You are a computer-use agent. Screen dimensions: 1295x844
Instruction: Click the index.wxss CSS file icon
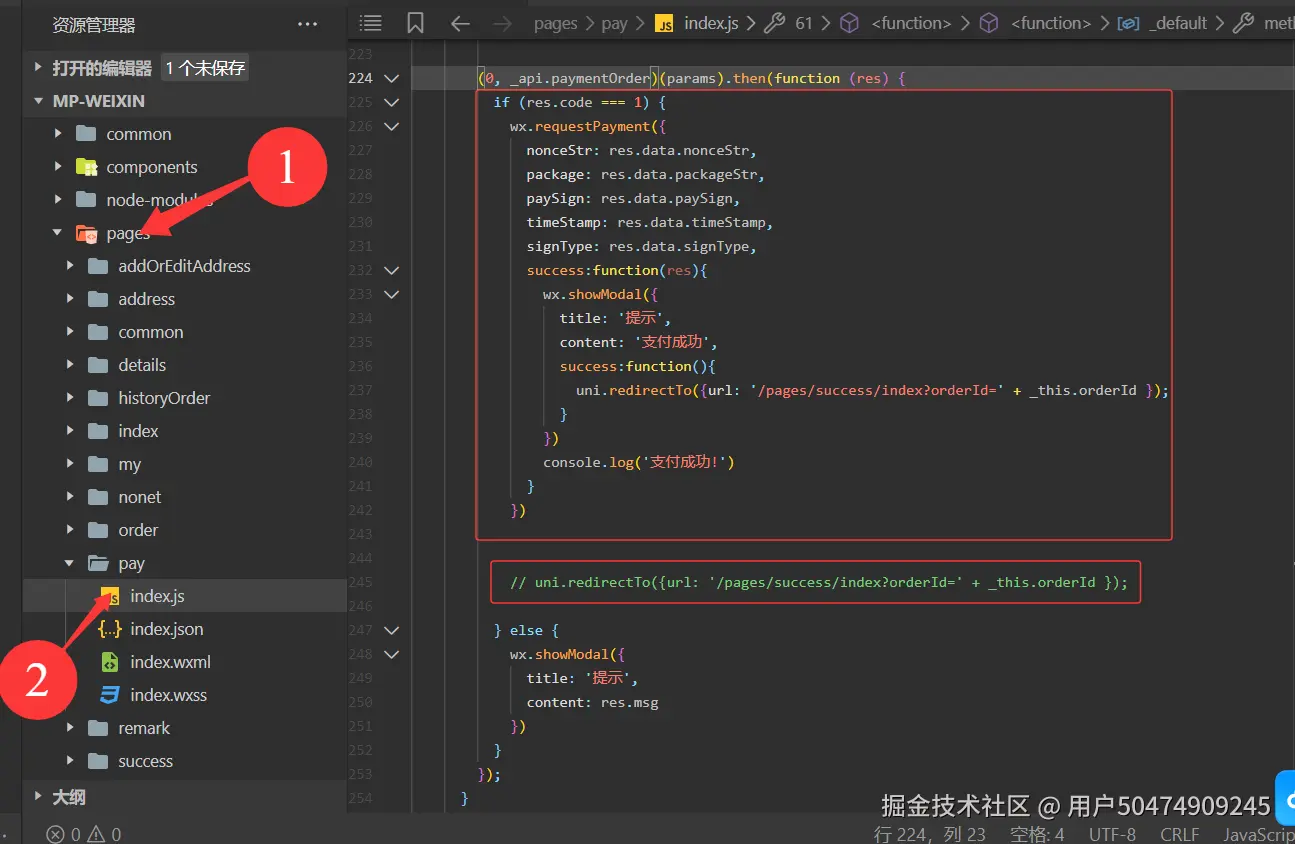tap(110, 695)
